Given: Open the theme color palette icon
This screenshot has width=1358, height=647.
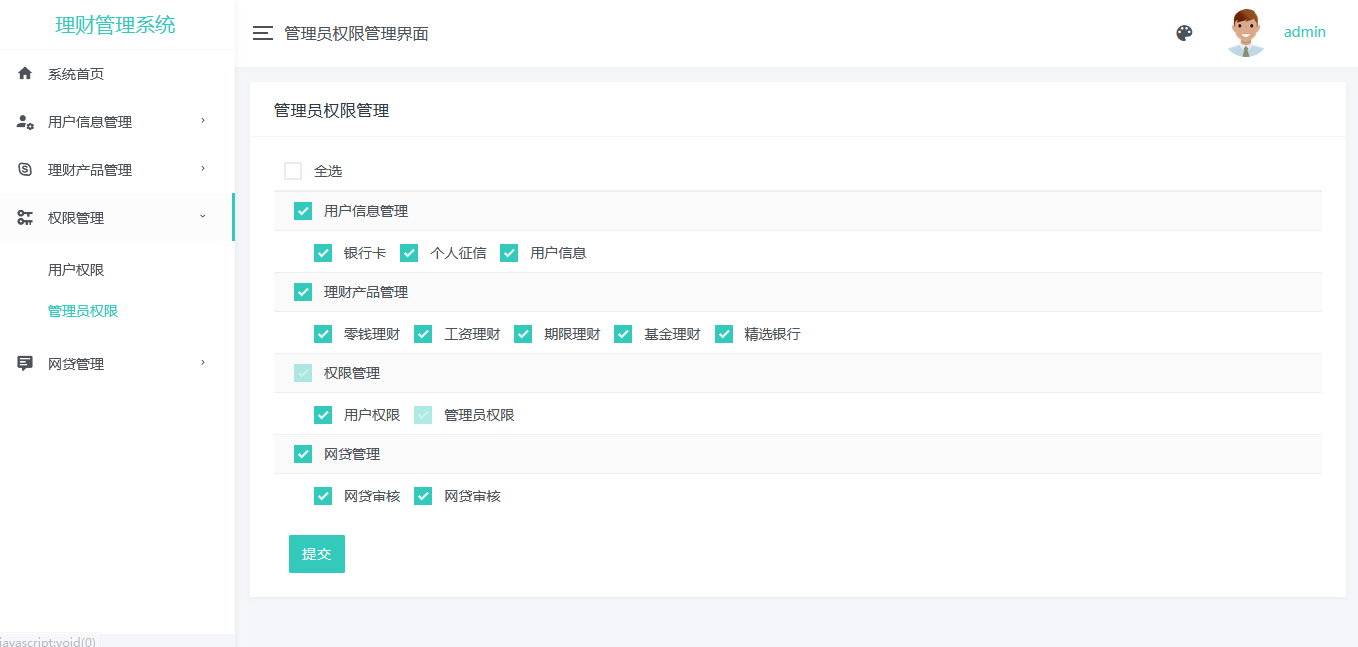Looking at the screenshot, I should [x=1184, y=33].
